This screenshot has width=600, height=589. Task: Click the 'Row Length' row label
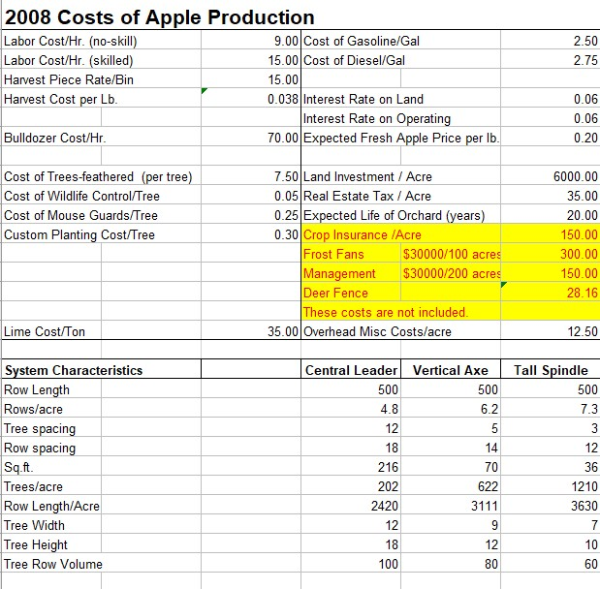click(x=37, y=390)
